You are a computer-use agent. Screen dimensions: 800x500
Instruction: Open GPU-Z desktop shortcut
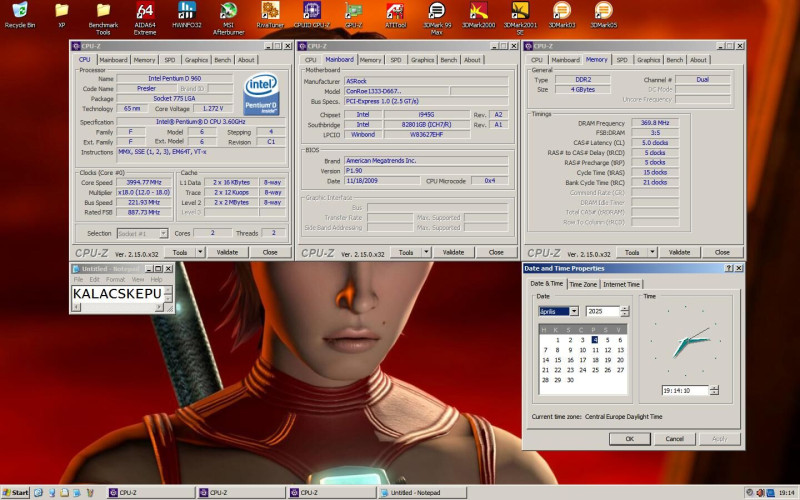354,15
